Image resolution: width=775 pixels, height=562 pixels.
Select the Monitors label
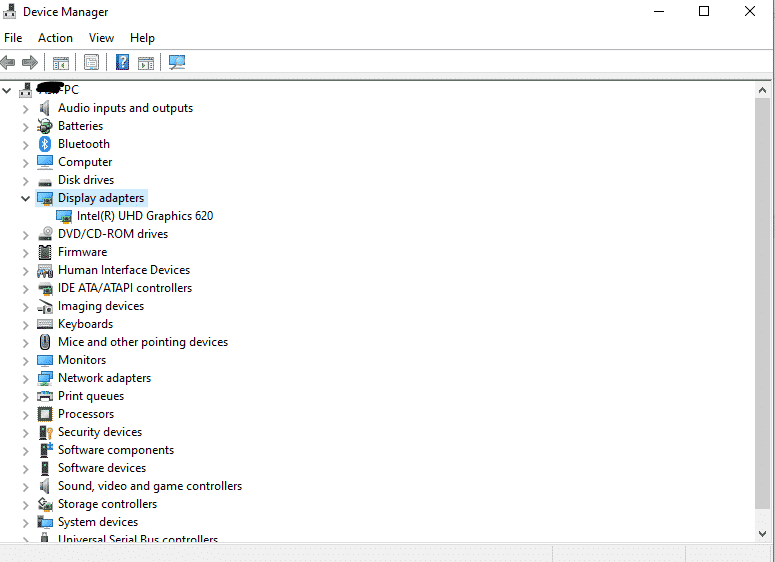tap(82, 360)
